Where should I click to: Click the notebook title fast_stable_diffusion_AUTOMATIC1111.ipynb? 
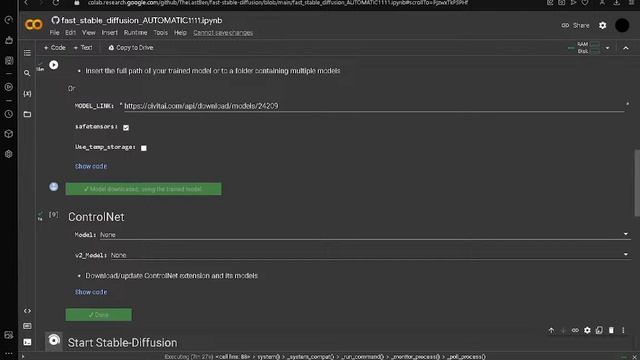pos(142,20)
